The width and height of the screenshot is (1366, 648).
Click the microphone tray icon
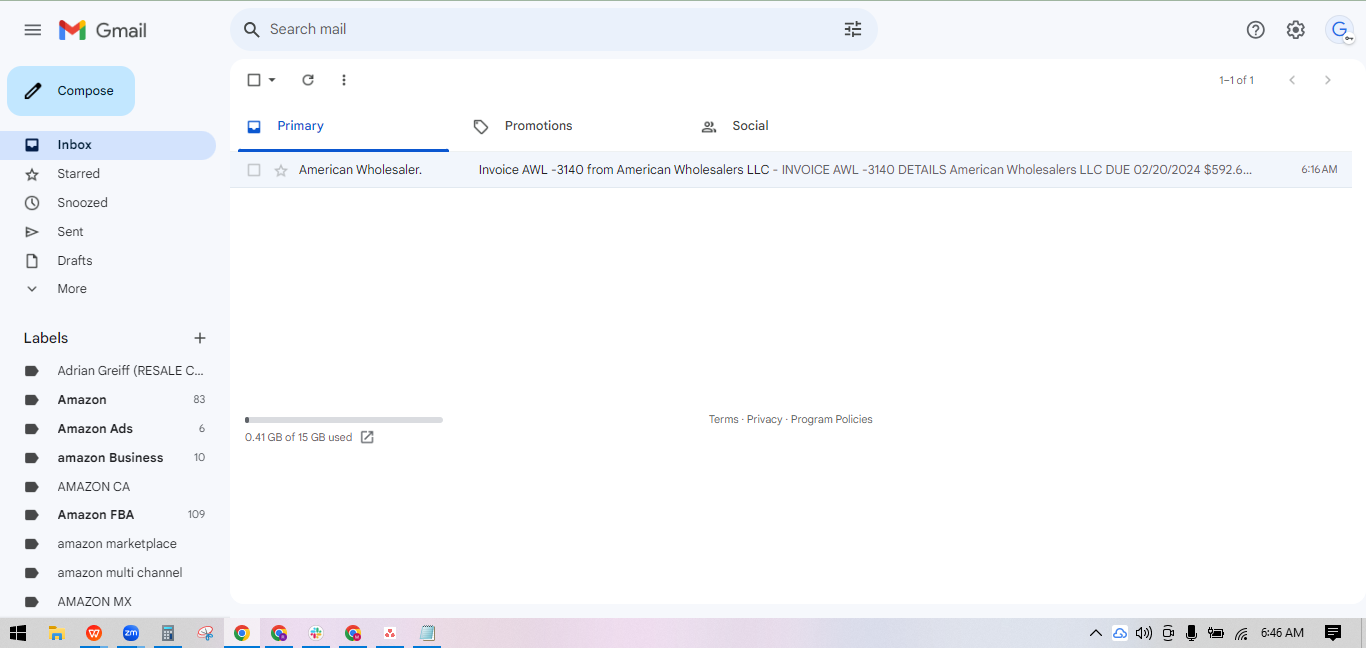1192,633
